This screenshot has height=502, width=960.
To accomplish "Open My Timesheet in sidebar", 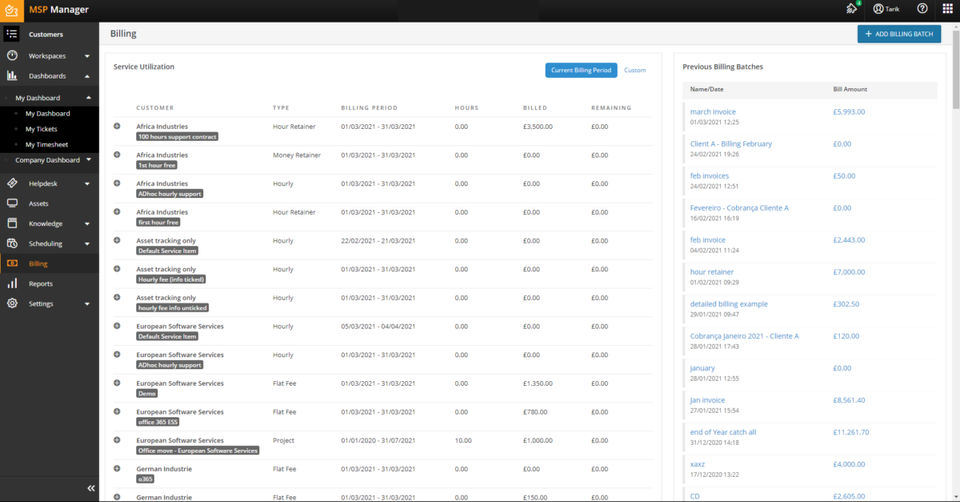I will click(47, 144).
